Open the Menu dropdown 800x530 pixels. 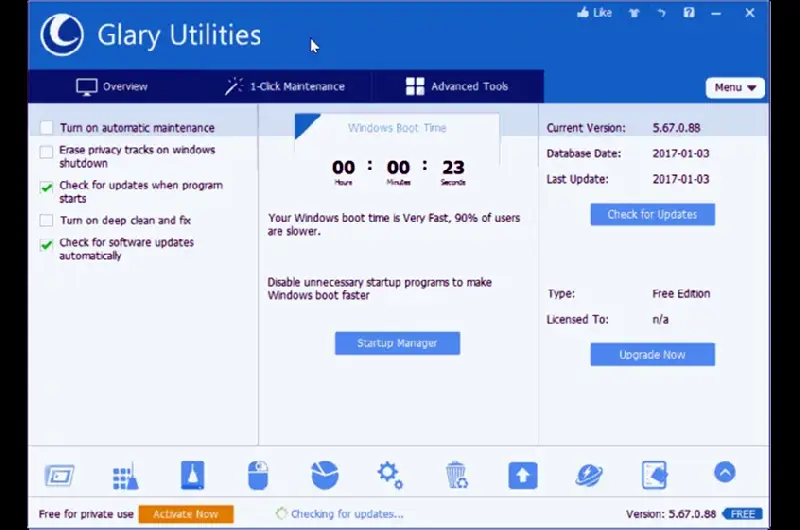(735, 87)
